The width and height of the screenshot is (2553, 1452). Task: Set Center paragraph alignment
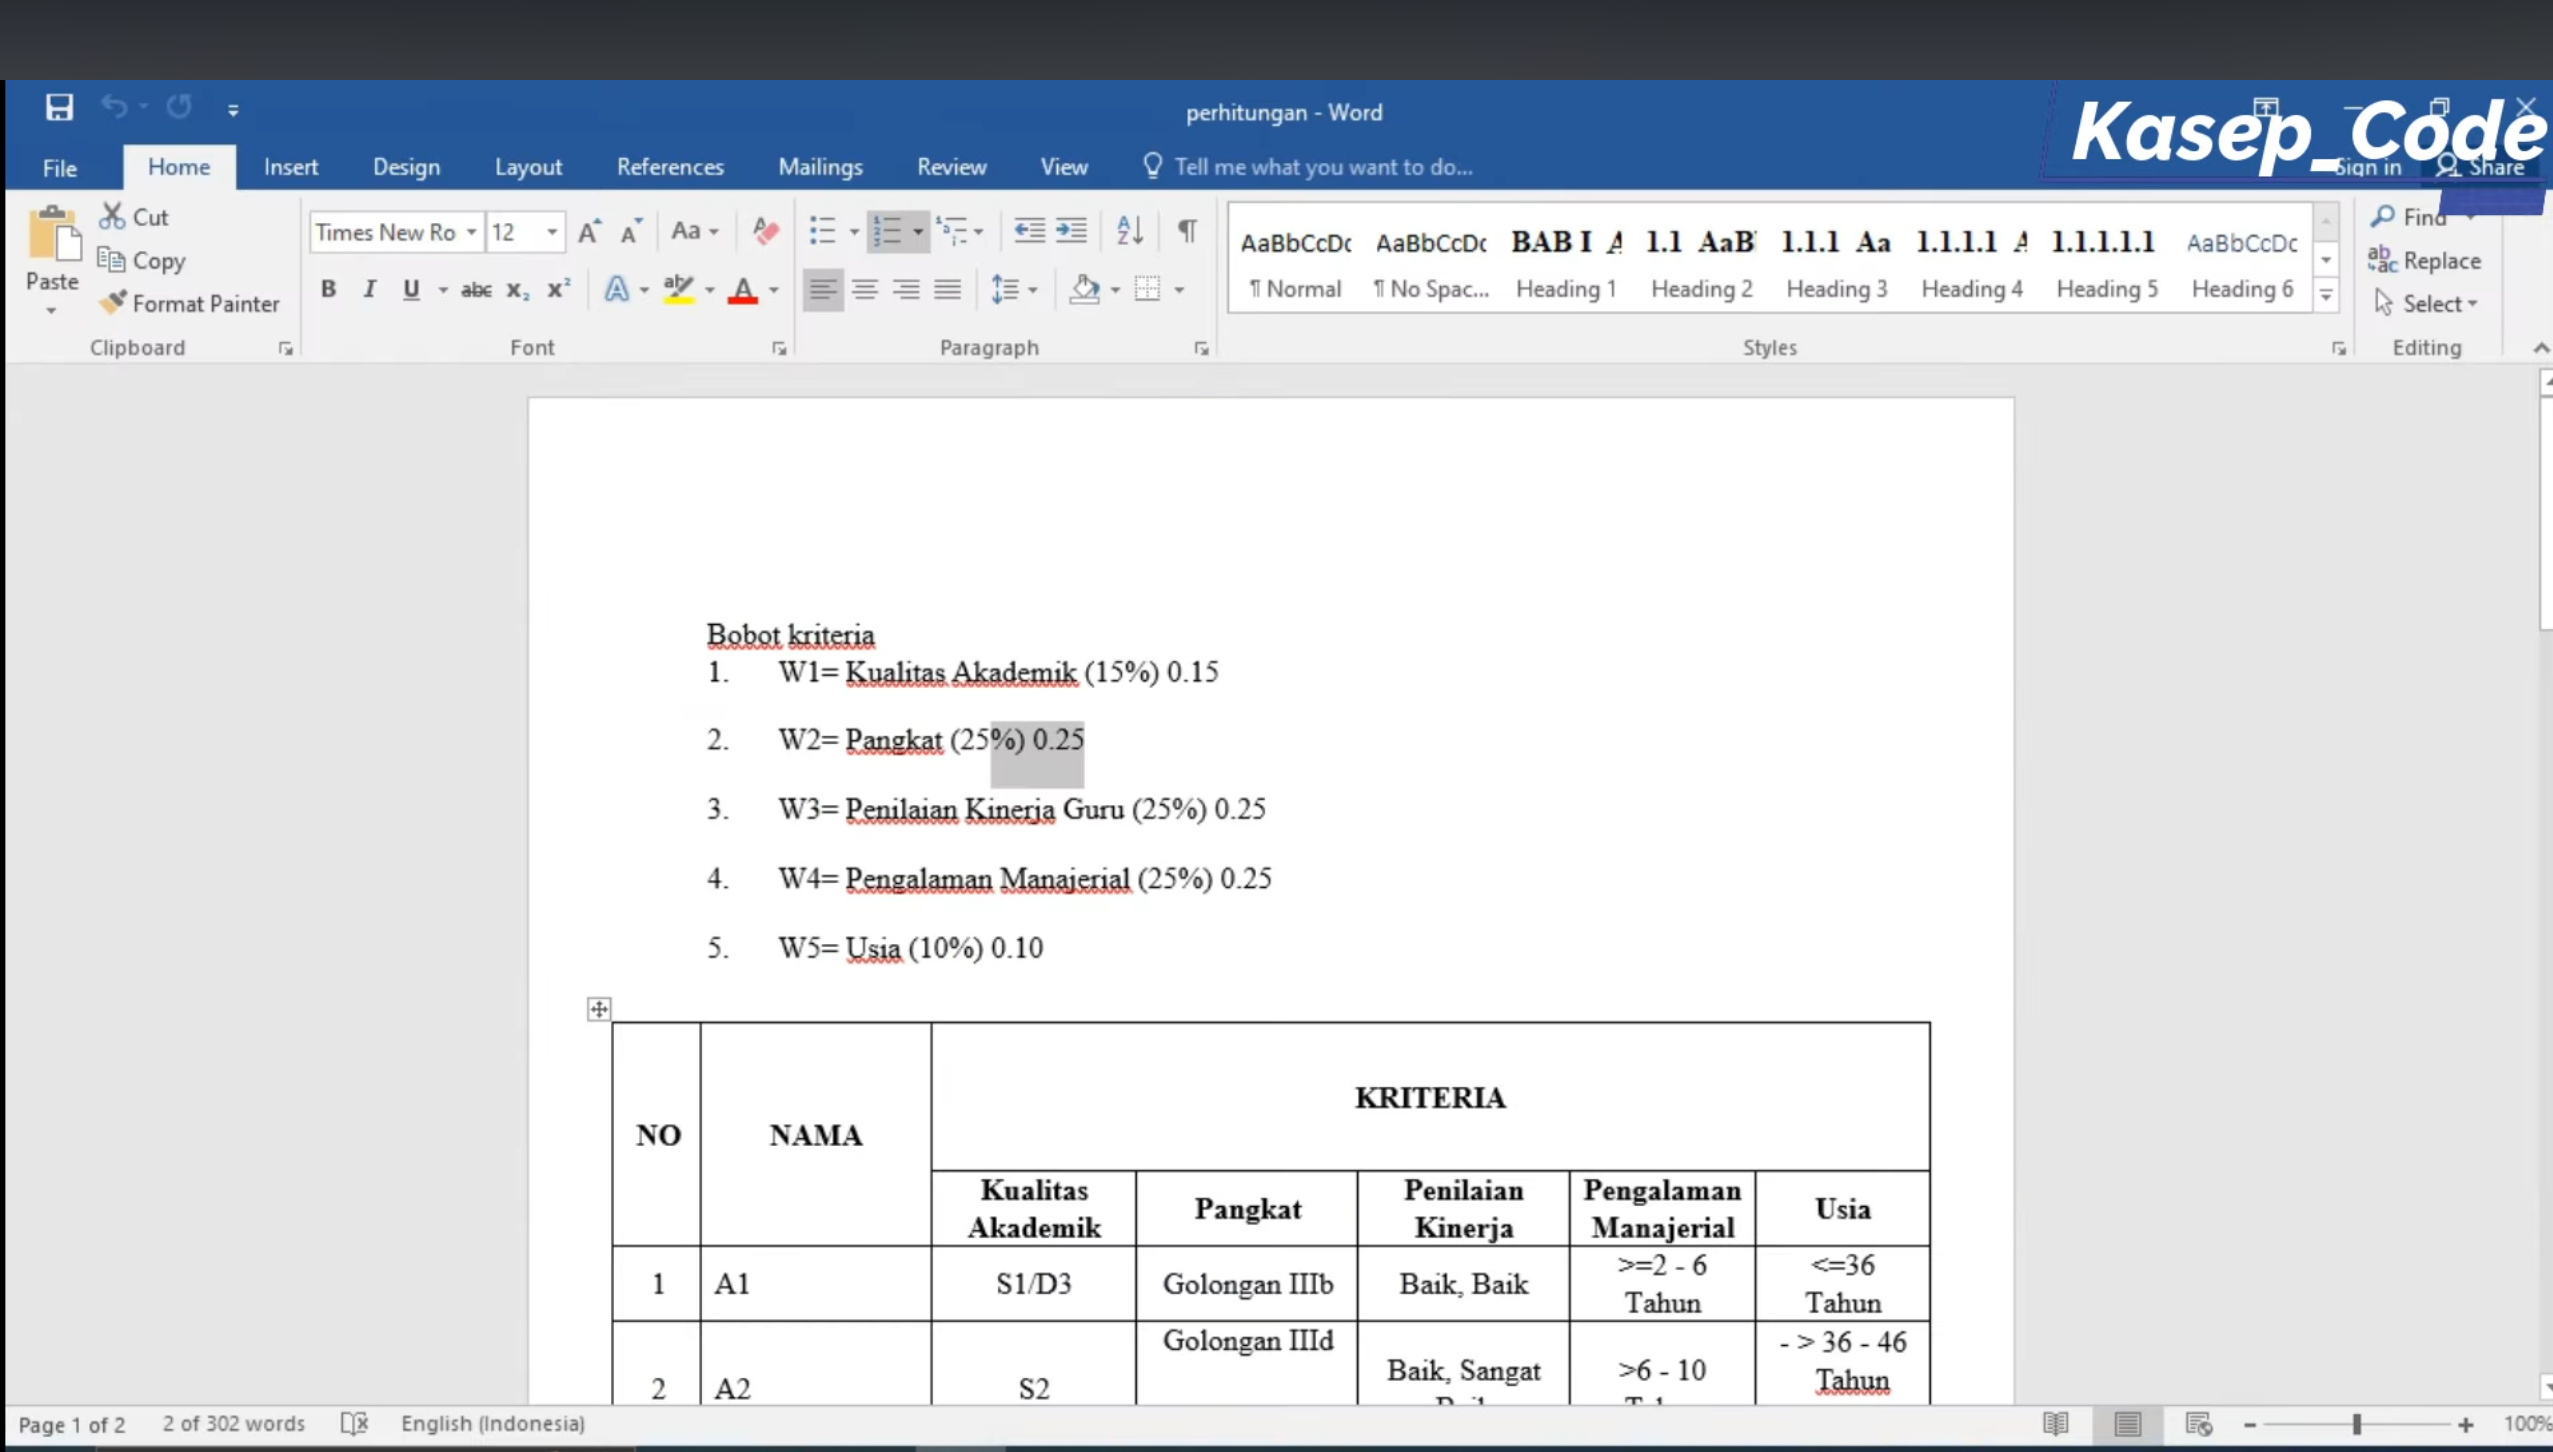pyautogui.click(x=865, y=290)
